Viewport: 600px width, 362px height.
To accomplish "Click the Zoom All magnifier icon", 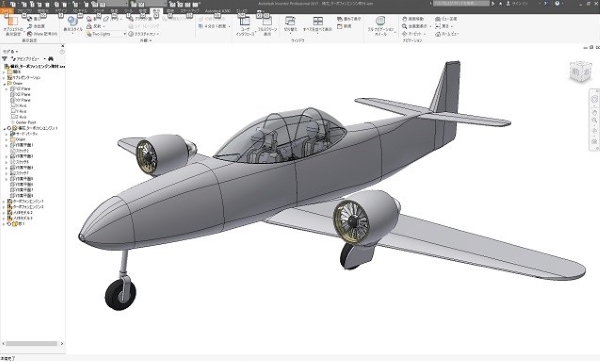I will click(404, 26).
